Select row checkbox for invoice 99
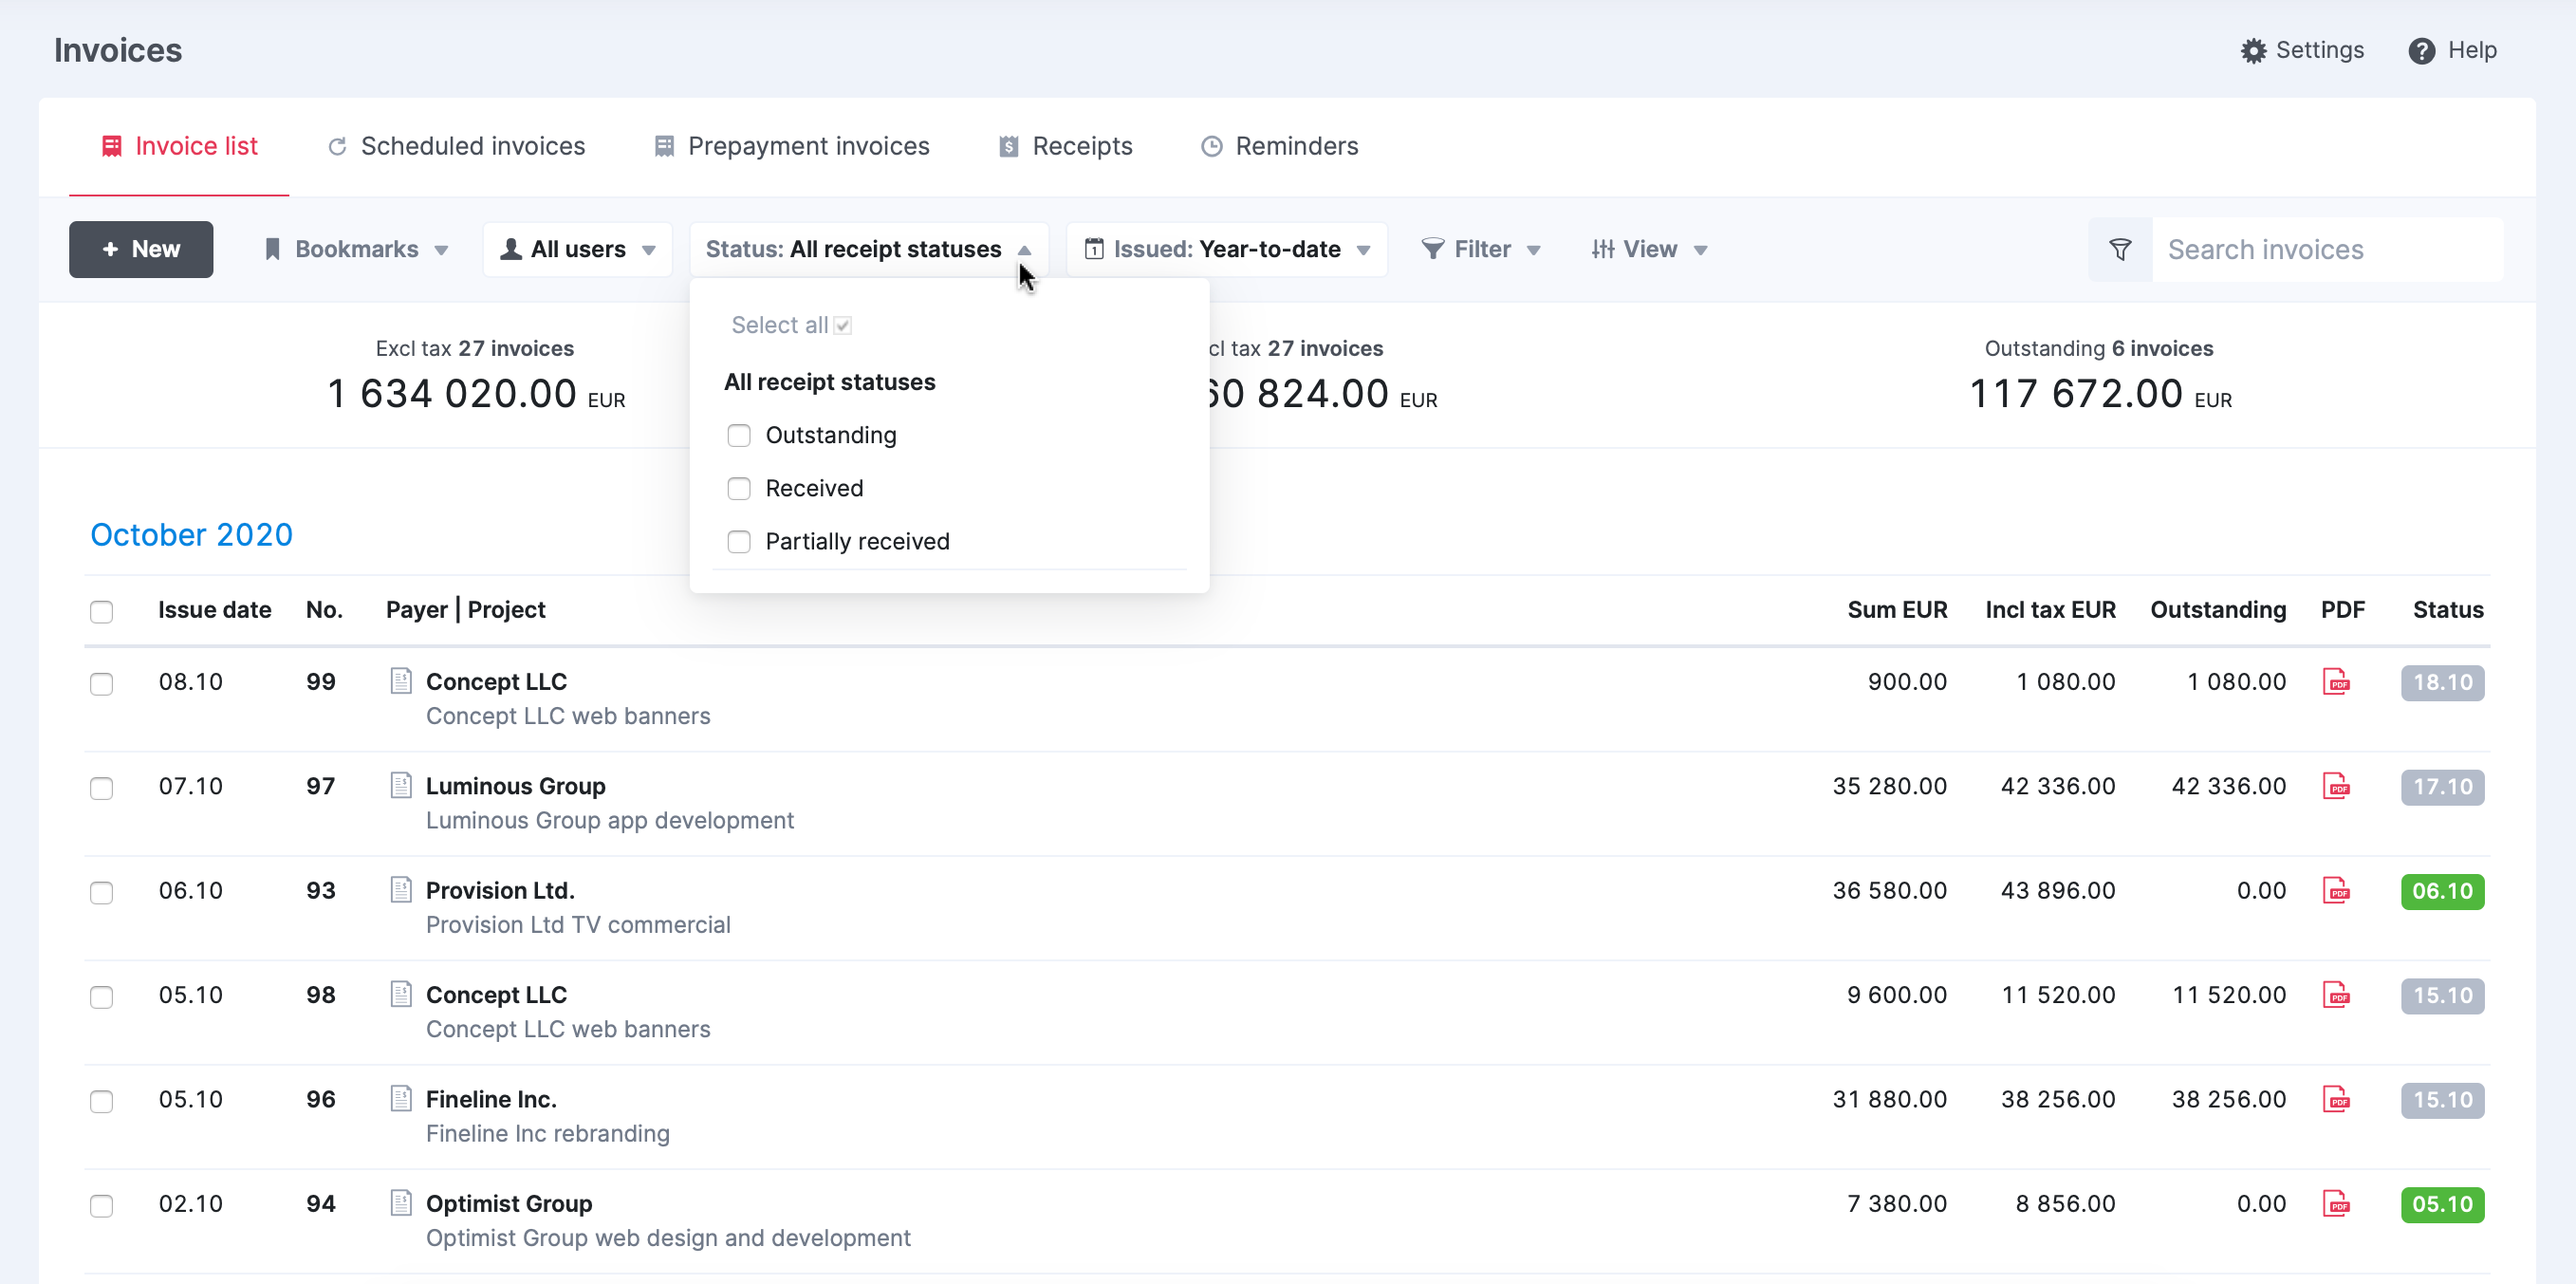 point(101,683)
